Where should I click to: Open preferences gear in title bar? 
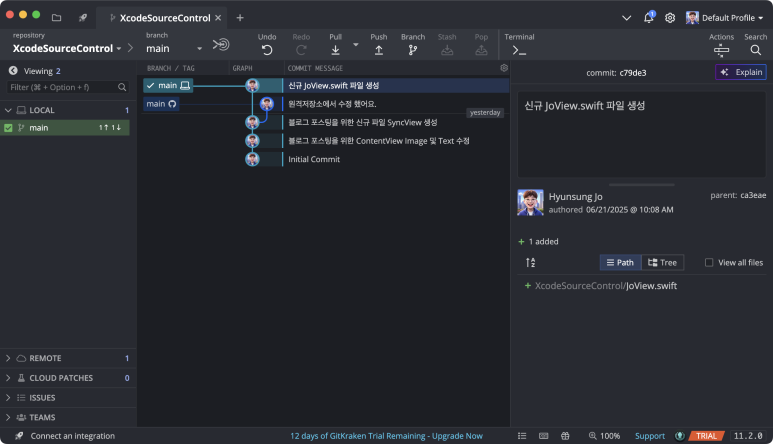click(x=670, y=18)
